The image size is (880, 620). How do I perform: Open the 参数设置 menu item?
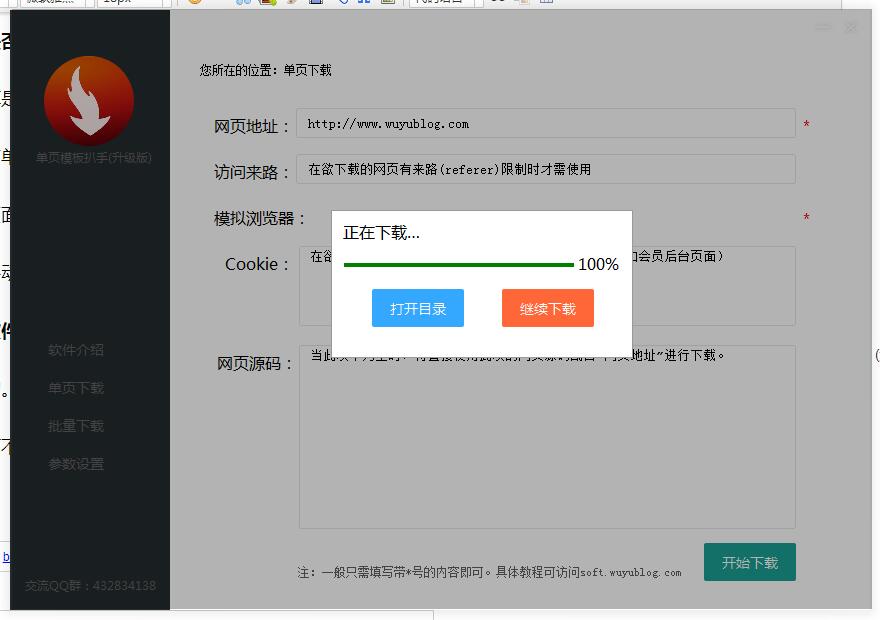[76, 464]
